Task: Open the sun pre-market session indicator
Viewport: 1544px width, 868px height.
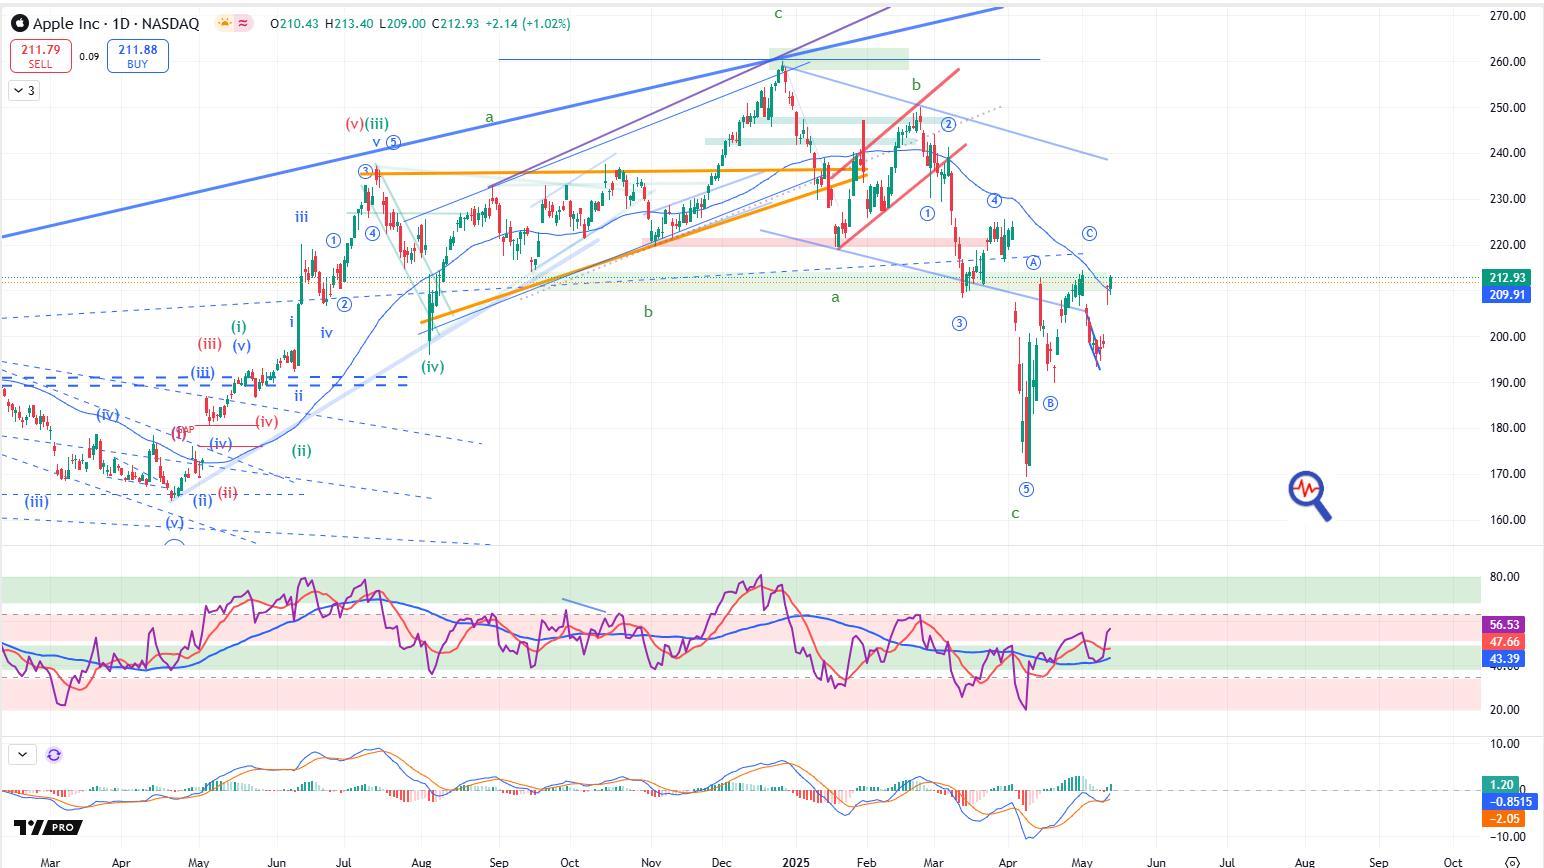Action: pos(224,23)
